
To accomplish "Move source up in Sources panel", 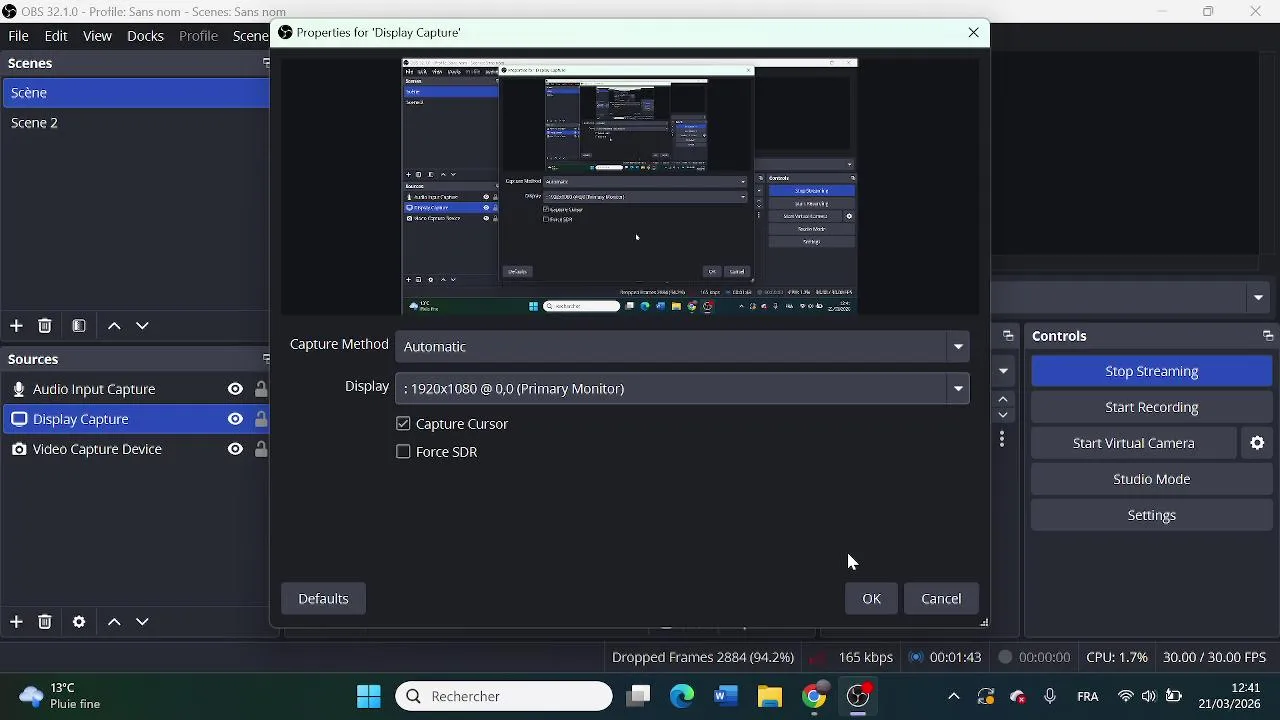I will point(114,622).
